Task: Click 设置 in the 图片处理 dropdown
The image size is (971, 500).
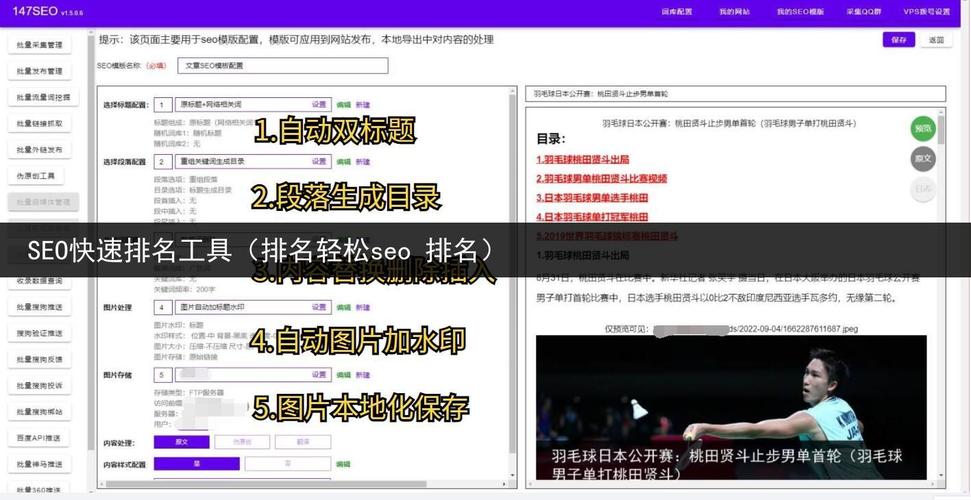Action: tap(318, 307)
